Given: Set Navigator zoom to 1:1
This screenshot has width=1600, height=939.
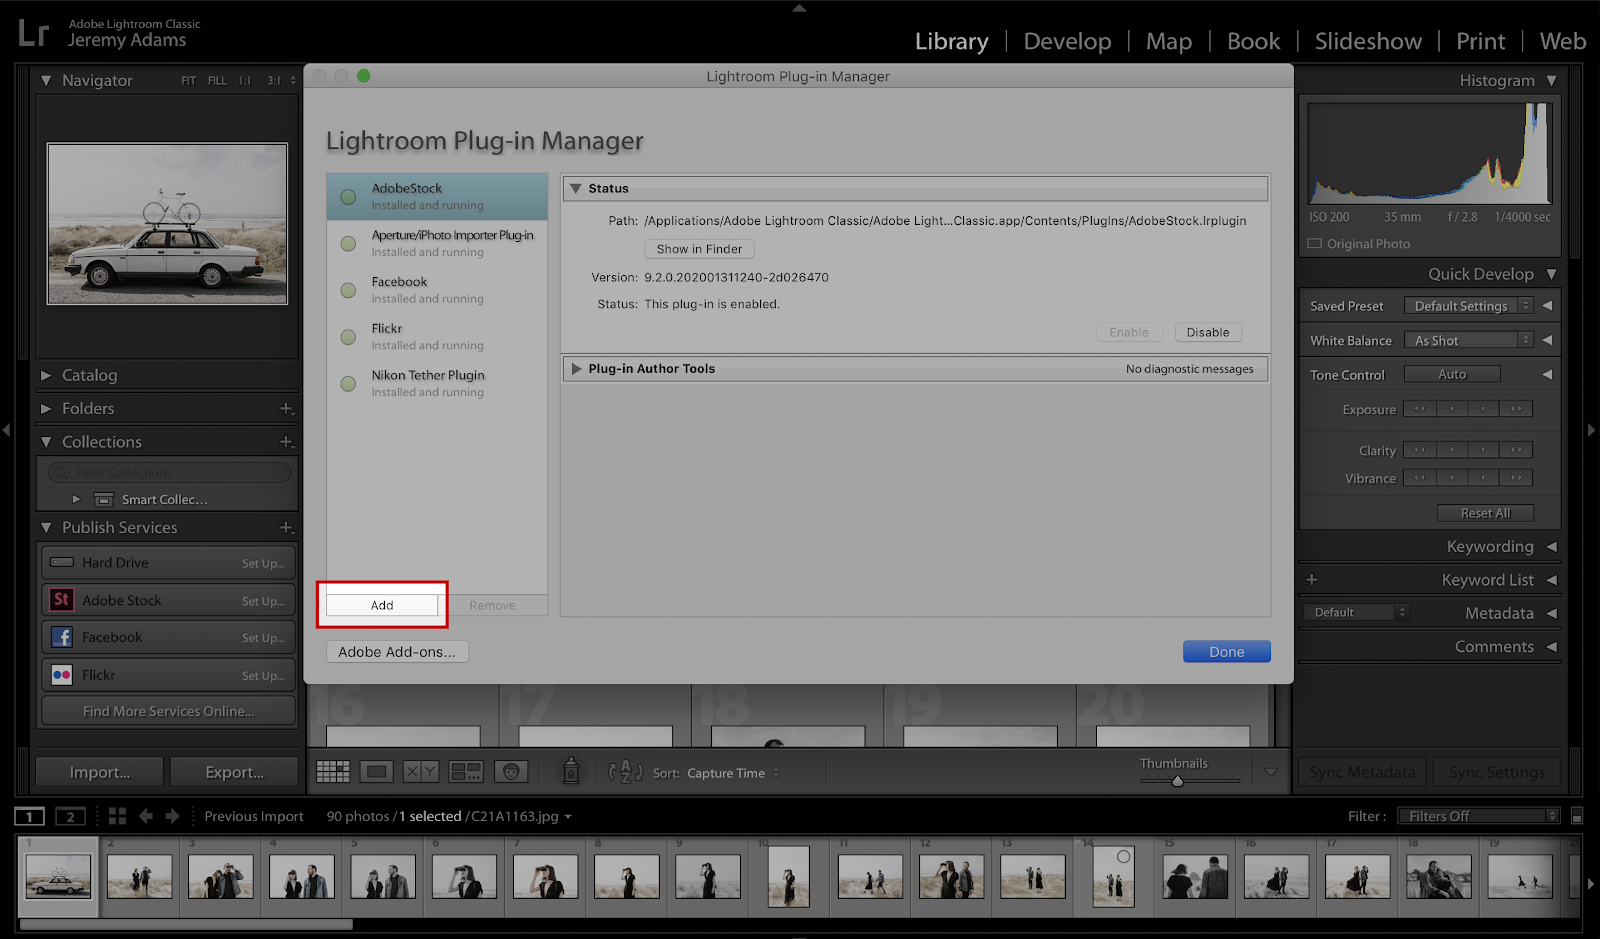Looking at the screenshot, I should point(245,80).
